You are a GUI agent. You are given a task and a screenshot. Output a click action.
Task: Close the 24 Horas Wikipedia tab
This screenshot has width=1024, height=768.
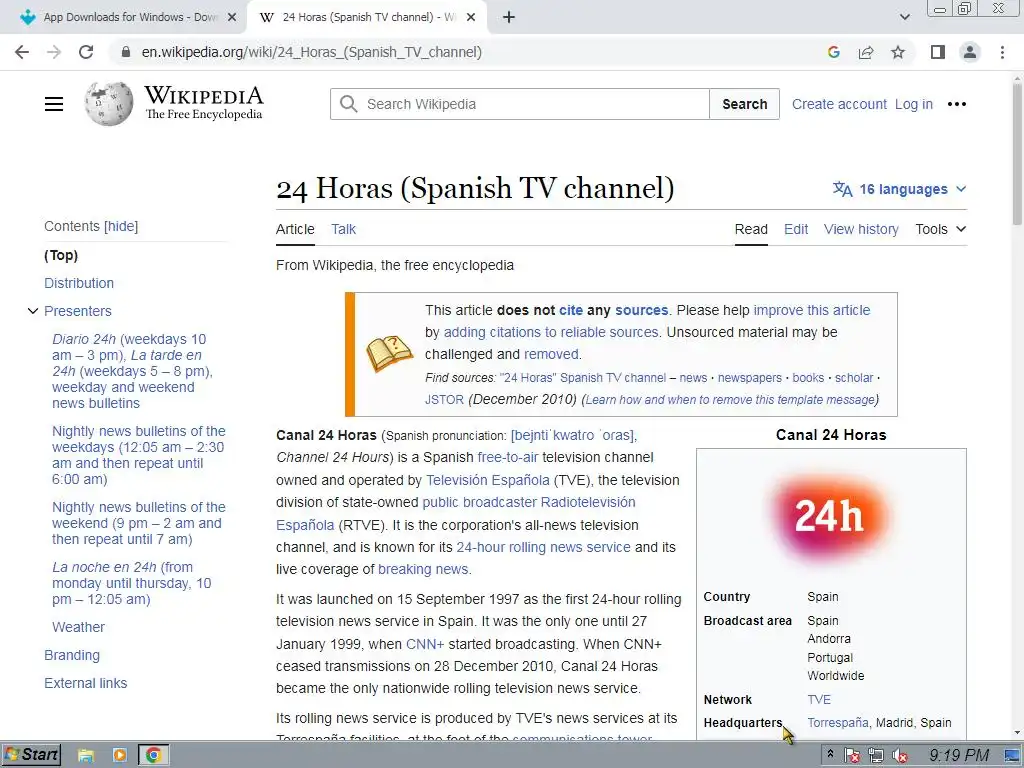(471, 18)
